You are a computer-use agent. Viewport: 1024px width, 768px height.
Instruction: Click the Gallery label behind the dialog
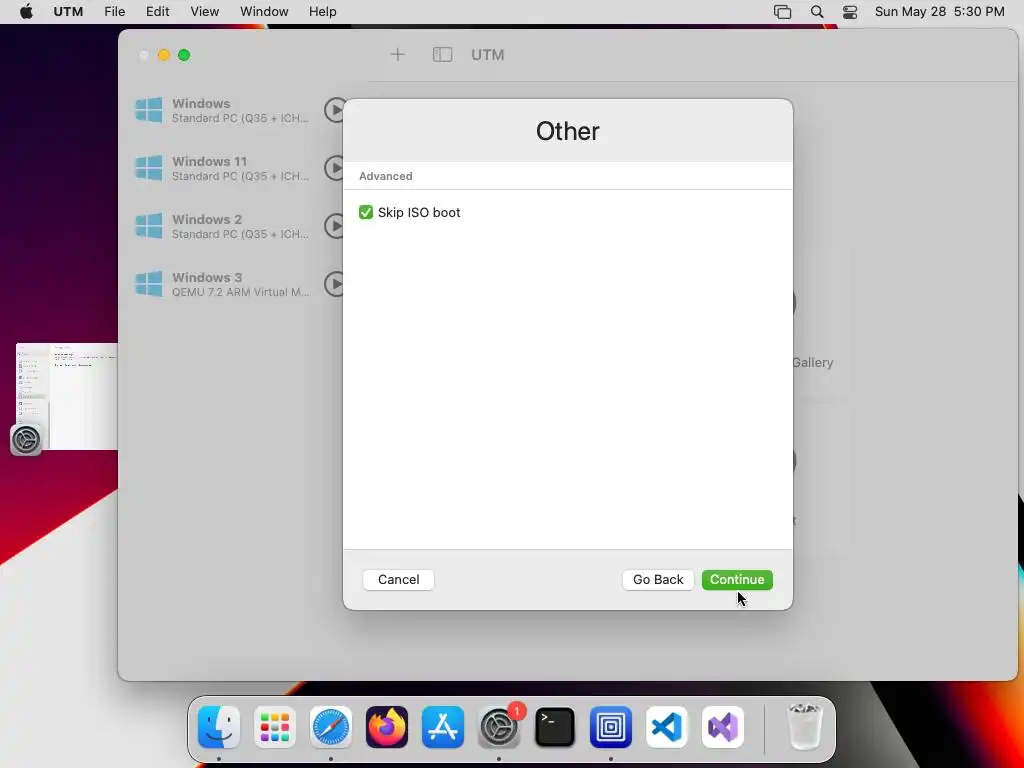point(812,362)
